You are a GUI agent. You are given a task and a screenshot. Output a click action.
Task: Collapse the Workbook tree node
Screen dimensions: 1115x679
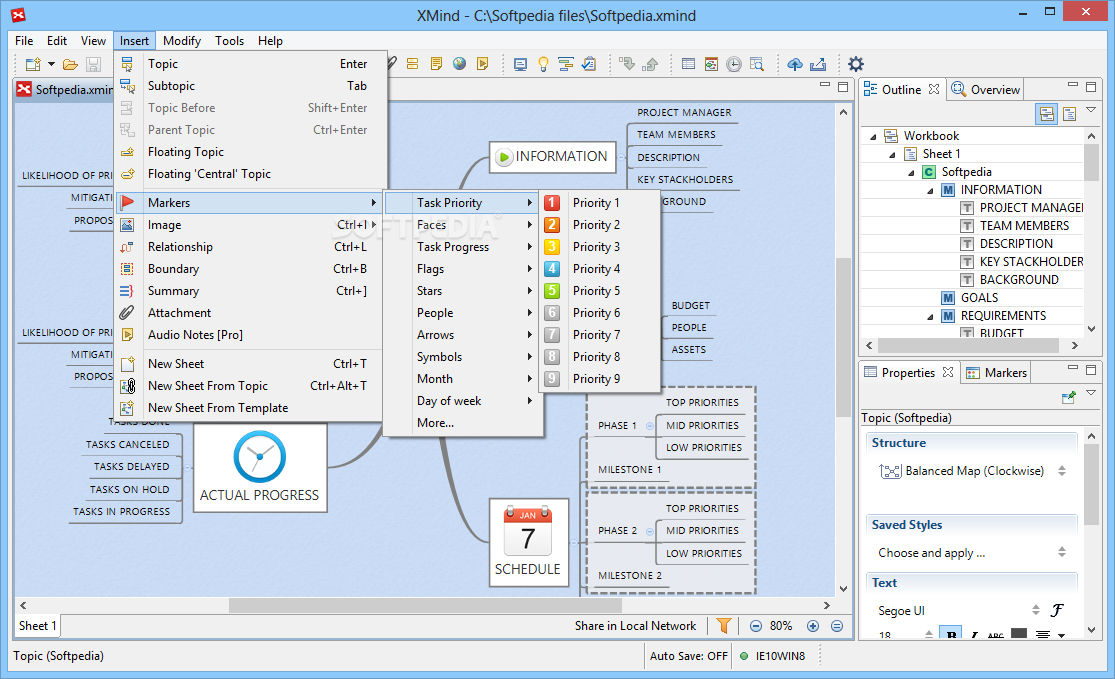[873, 136]
